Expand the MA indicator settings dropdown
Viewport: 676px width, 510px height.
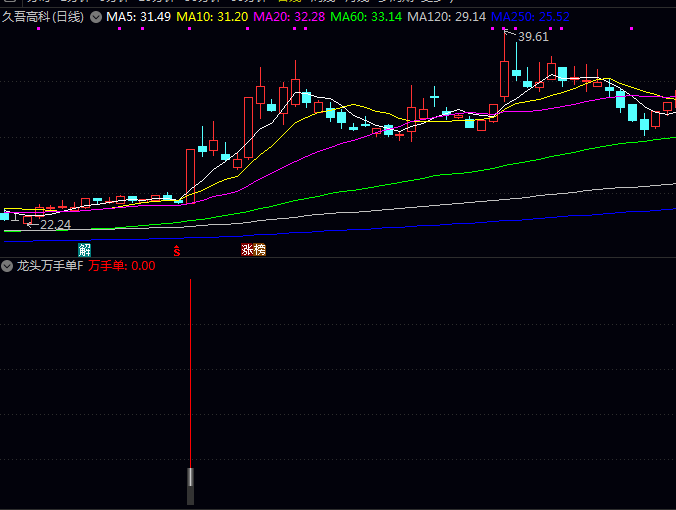pyautogui.click(x=95, y=18)
